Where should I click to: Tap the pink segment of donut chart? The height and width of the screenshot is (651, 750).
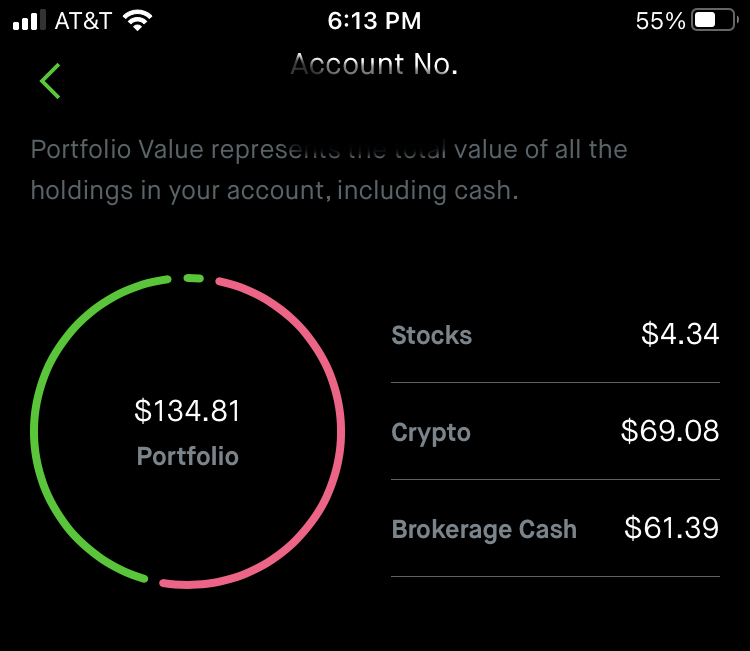point(343,430)
